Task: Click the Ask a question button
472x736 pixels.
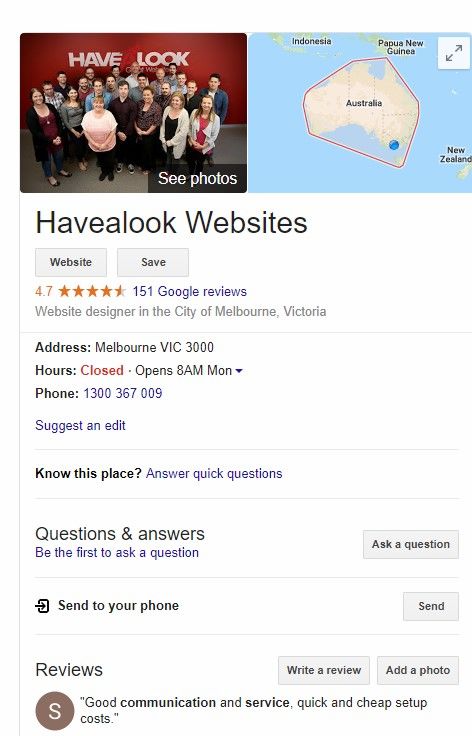Action: (x=411, y=544)
